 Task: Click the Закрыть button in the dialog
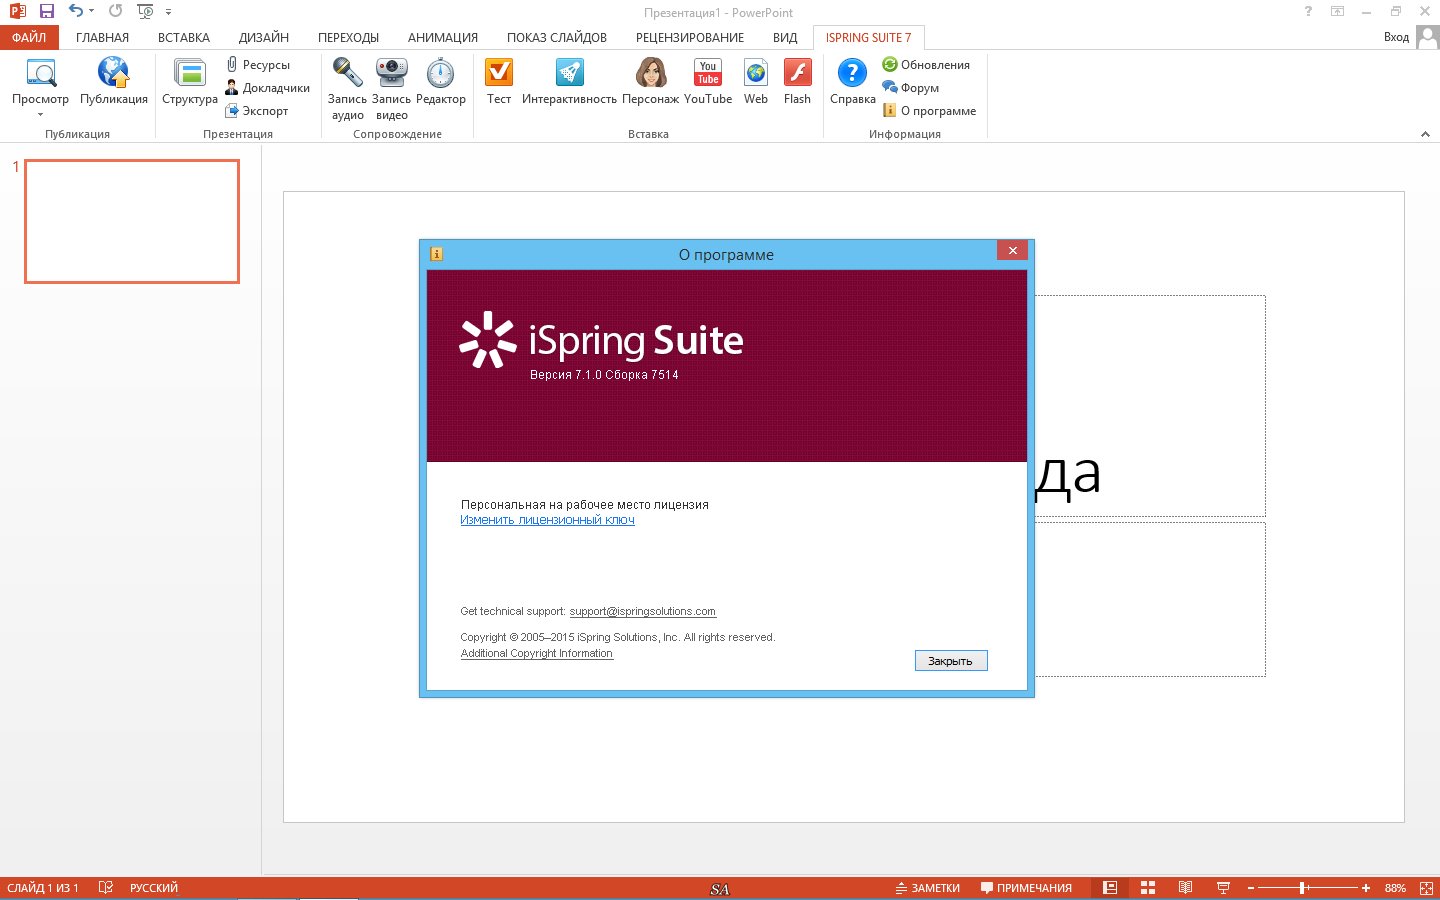point(950,661)
